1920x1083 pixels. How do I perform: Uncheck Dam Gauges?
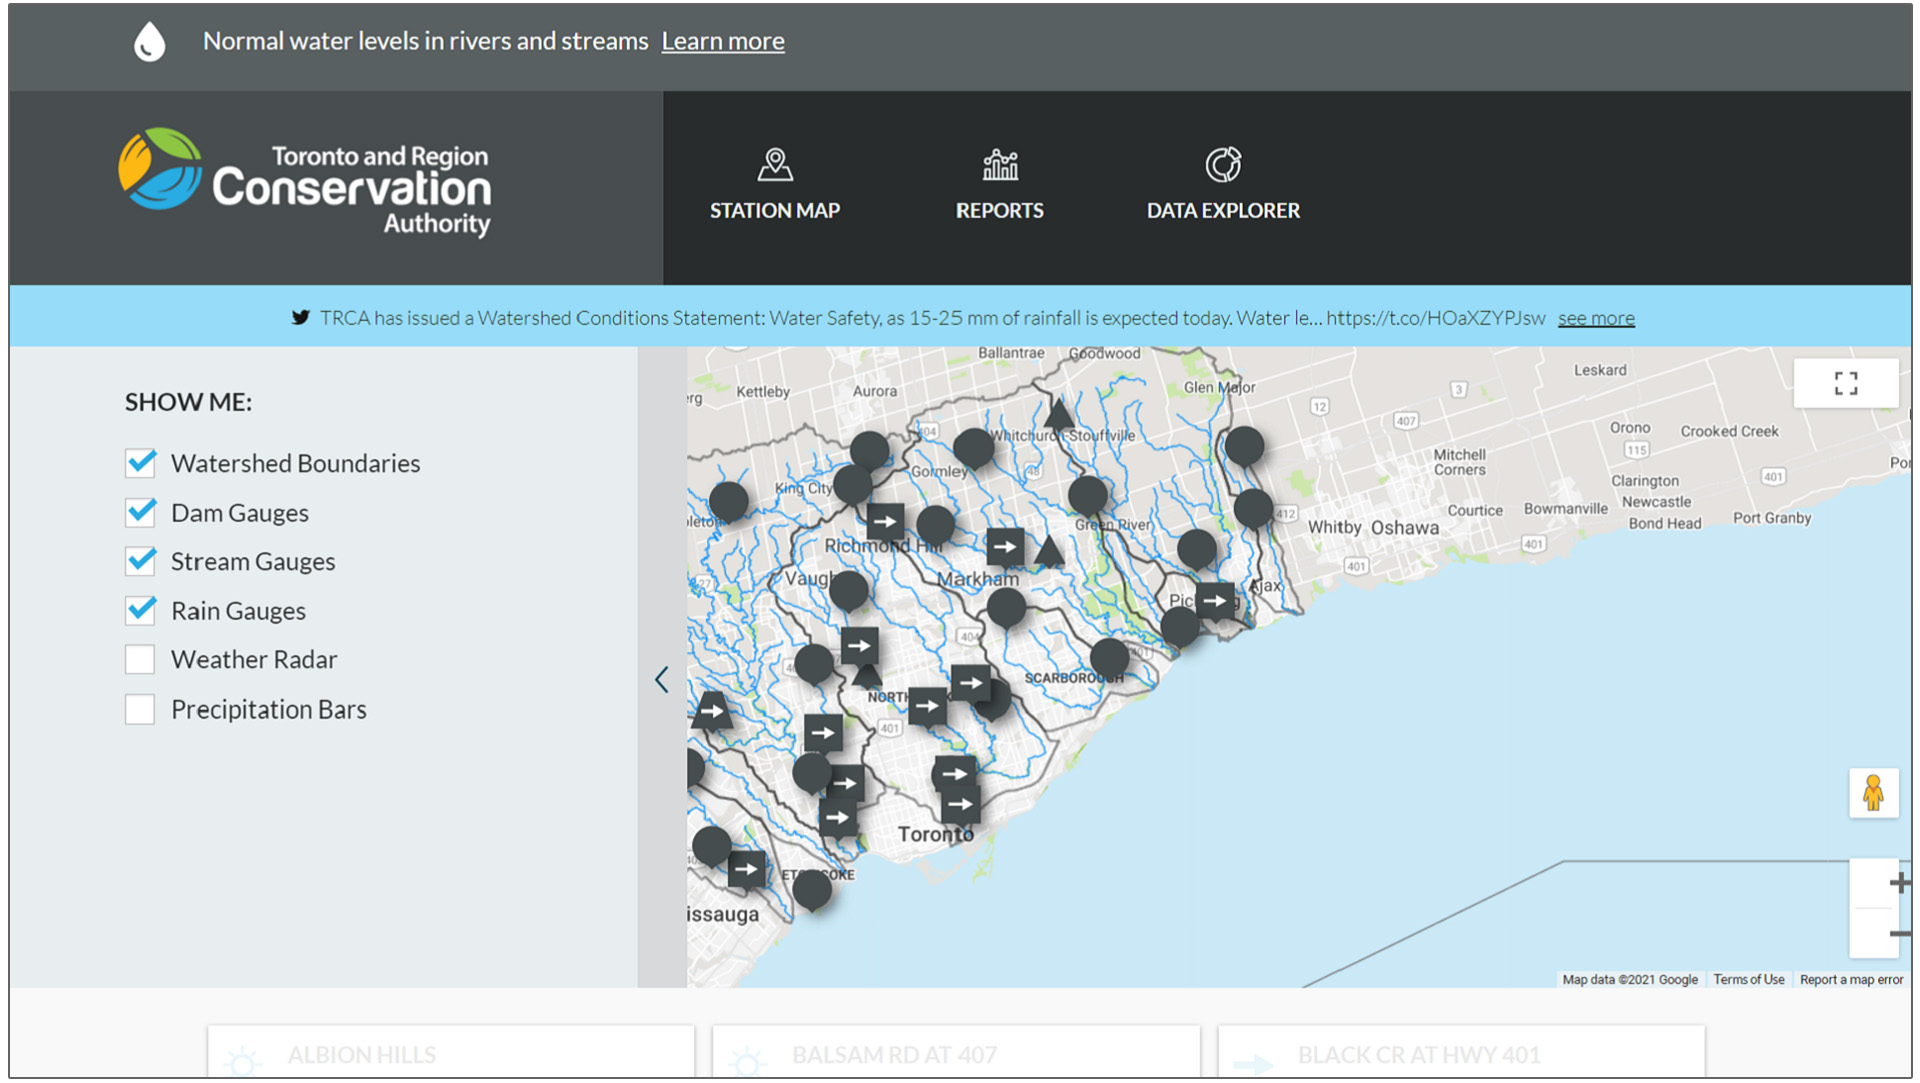tap(141, 512)
